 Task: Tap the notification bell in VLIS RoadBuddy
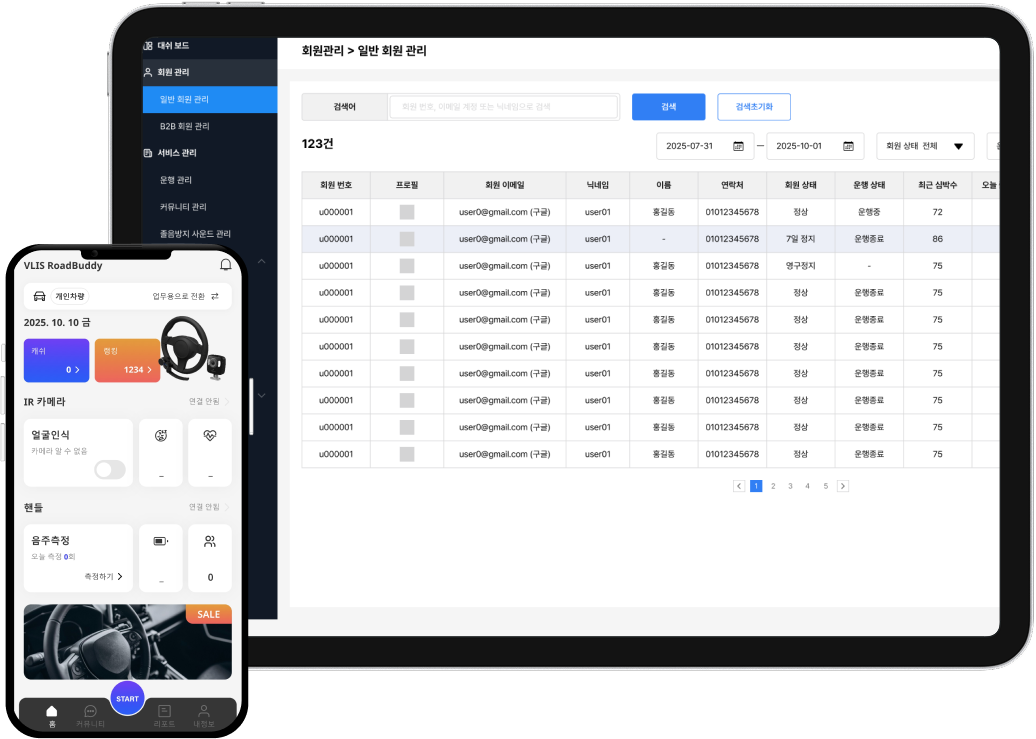(x=225, y=265)
